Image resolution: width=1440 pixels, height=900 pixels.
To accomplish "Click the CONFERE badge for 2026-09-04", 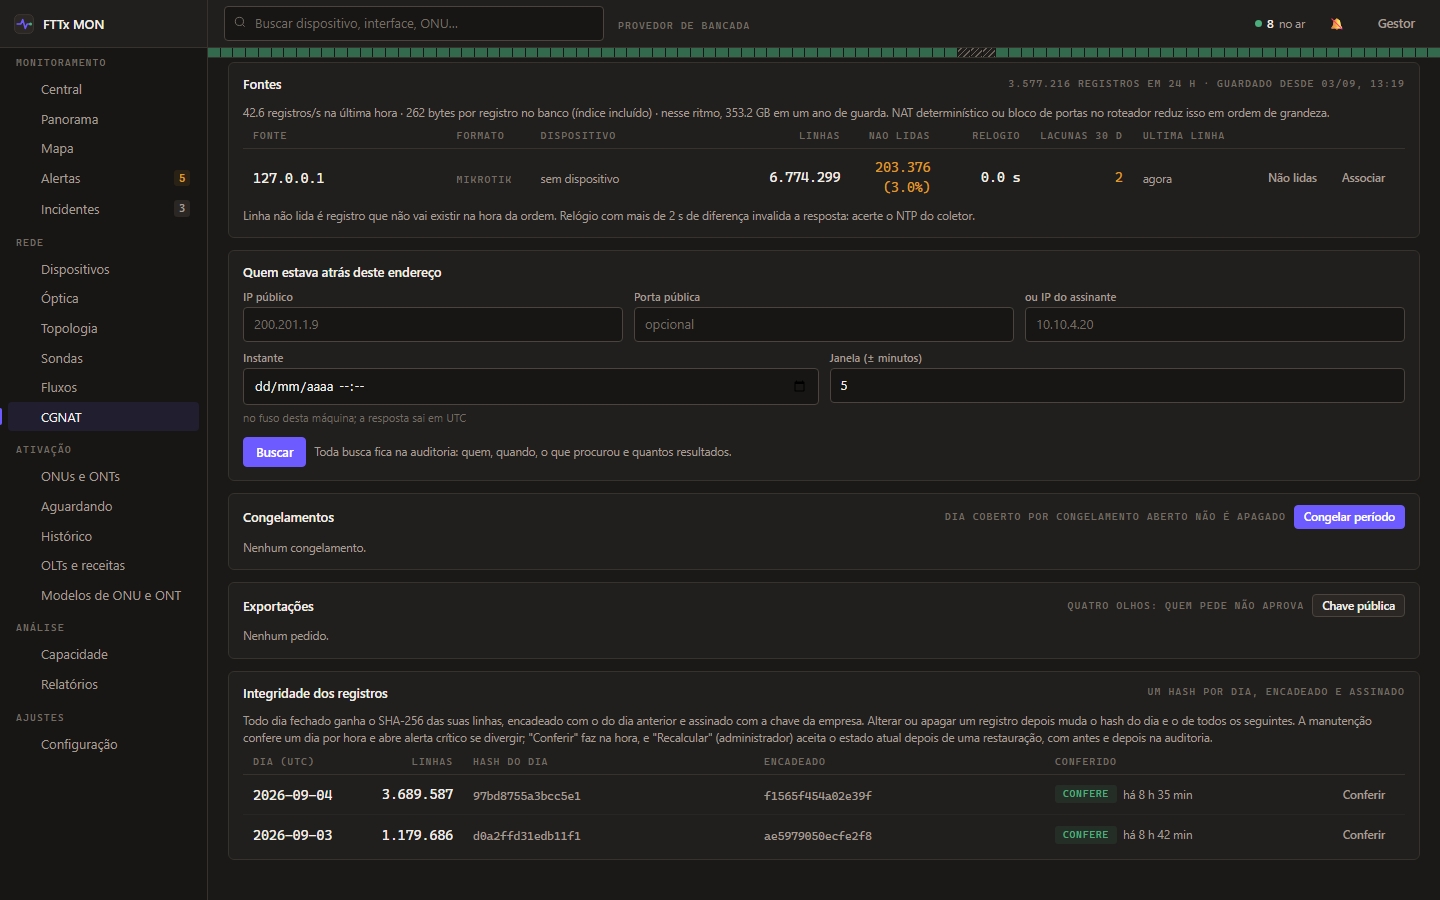I will click(x=1085, y=794).
